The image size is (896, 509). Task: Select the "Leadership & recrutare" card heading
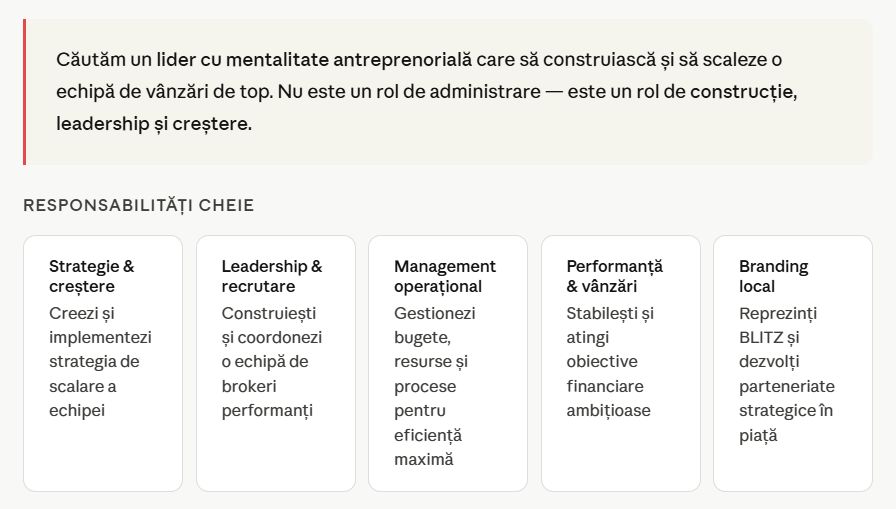point(271,276)
